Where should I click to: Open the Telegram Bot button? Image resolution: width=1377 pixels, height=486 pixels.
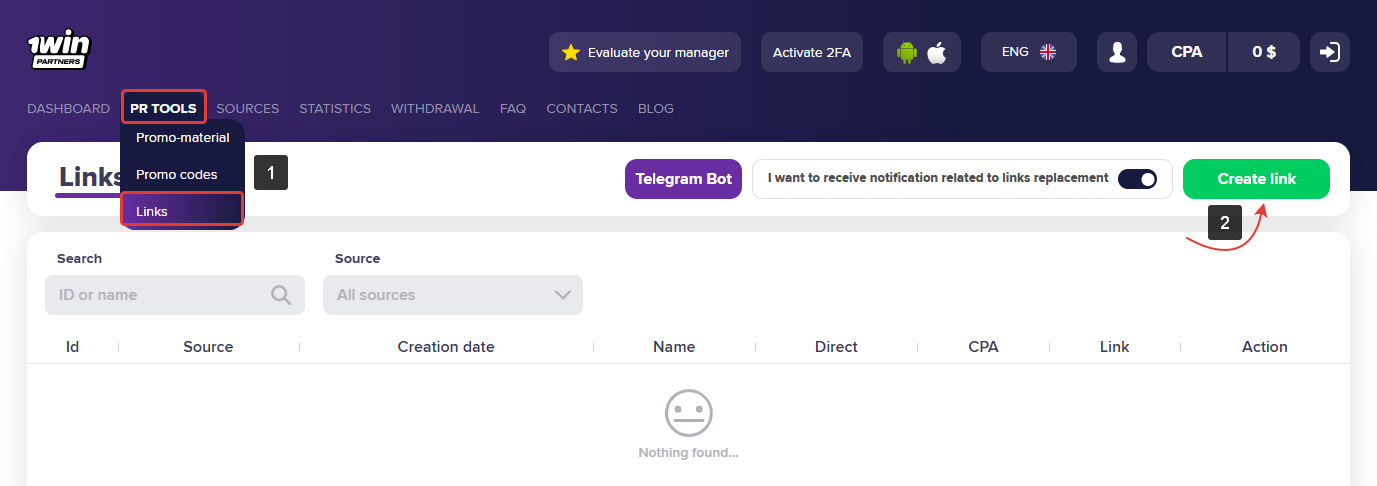click(x=683, y=179)
